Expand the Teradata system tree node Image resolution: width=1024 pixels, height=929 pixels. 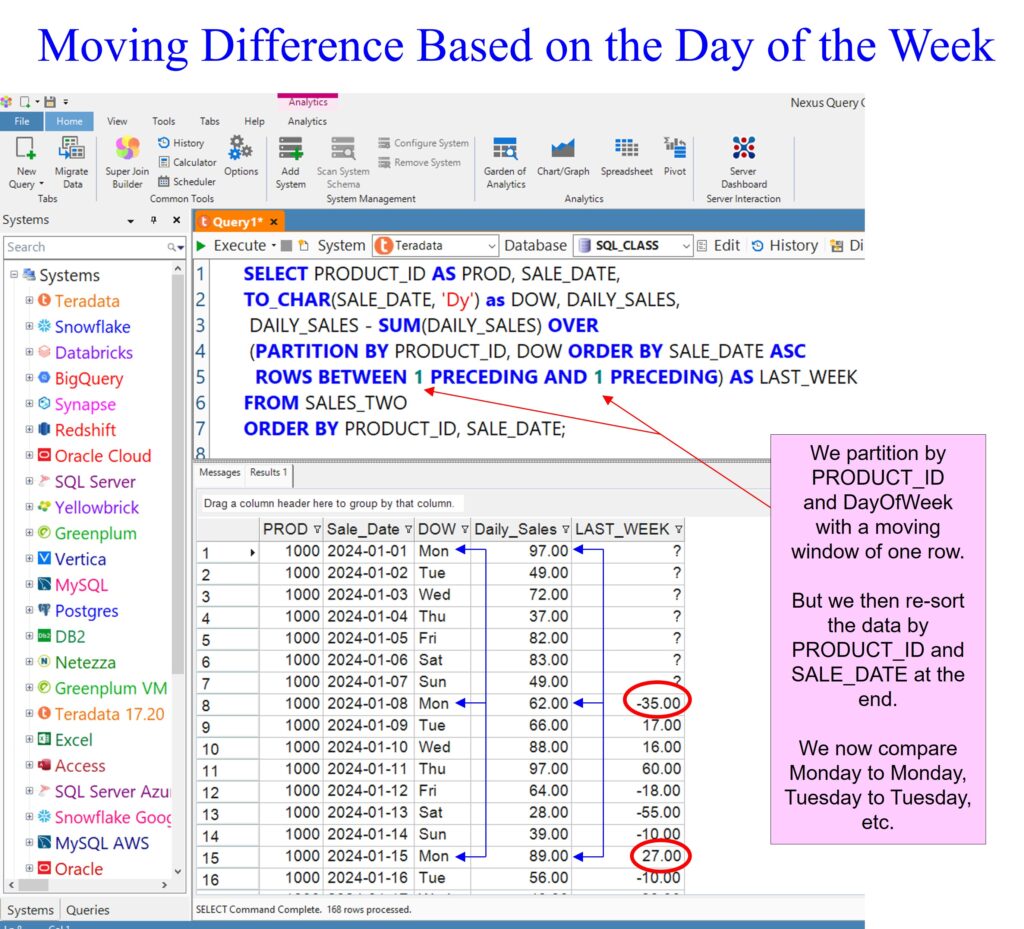29,301
